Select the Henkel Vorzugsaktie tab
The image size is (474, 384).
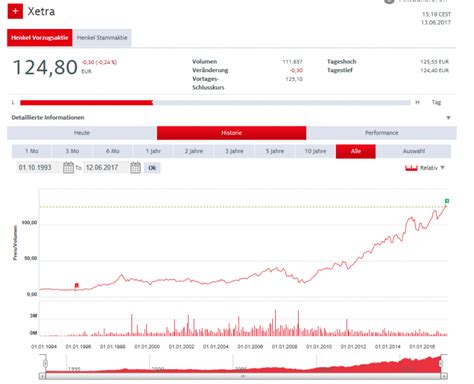(x=40, y=38)
